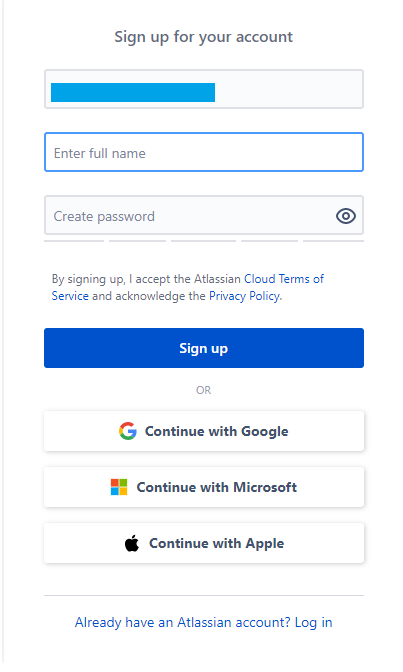Click the first password strength bar segment
The height and width of the screenshot is (672, 403).
pyautogui.click(x=74, y=241)
